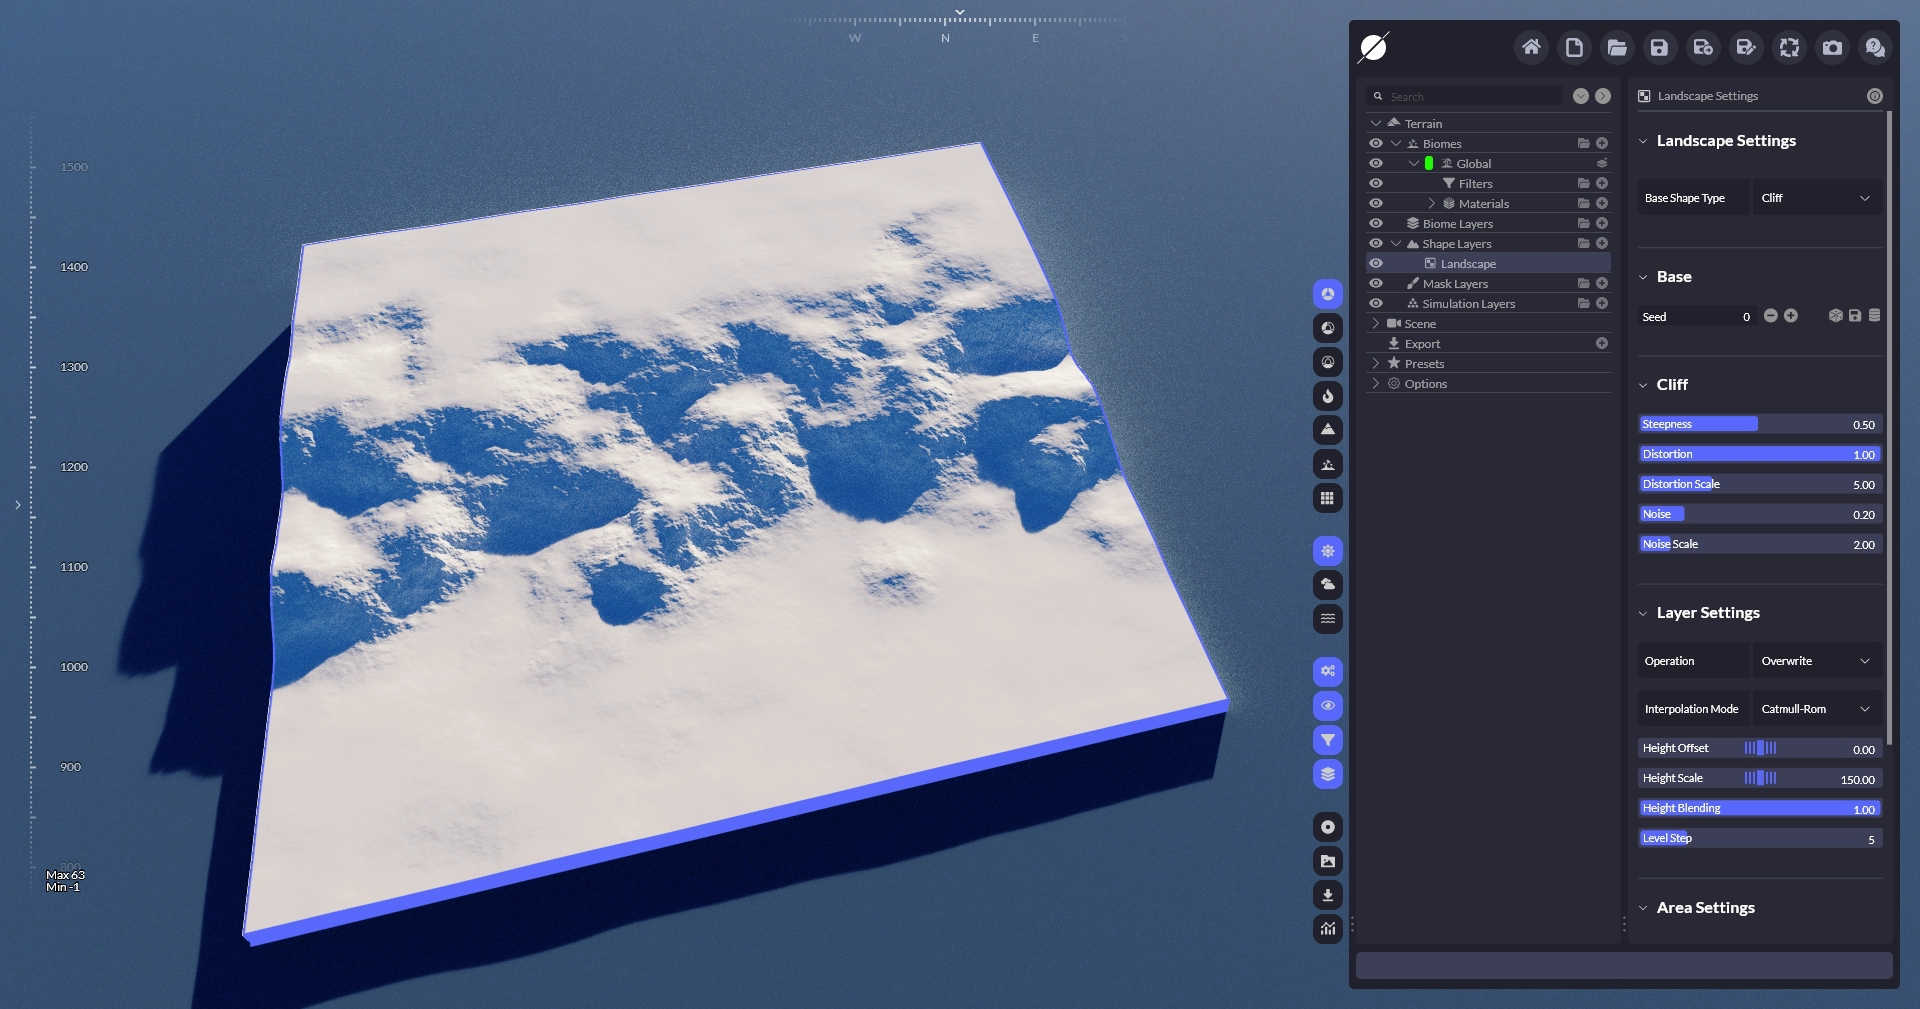Image resolution: width=1920 pixels, height=1009 pixels.
Task: Click the refresh arrows icon in top toolbar
Action: click(x=1789, y=48)
